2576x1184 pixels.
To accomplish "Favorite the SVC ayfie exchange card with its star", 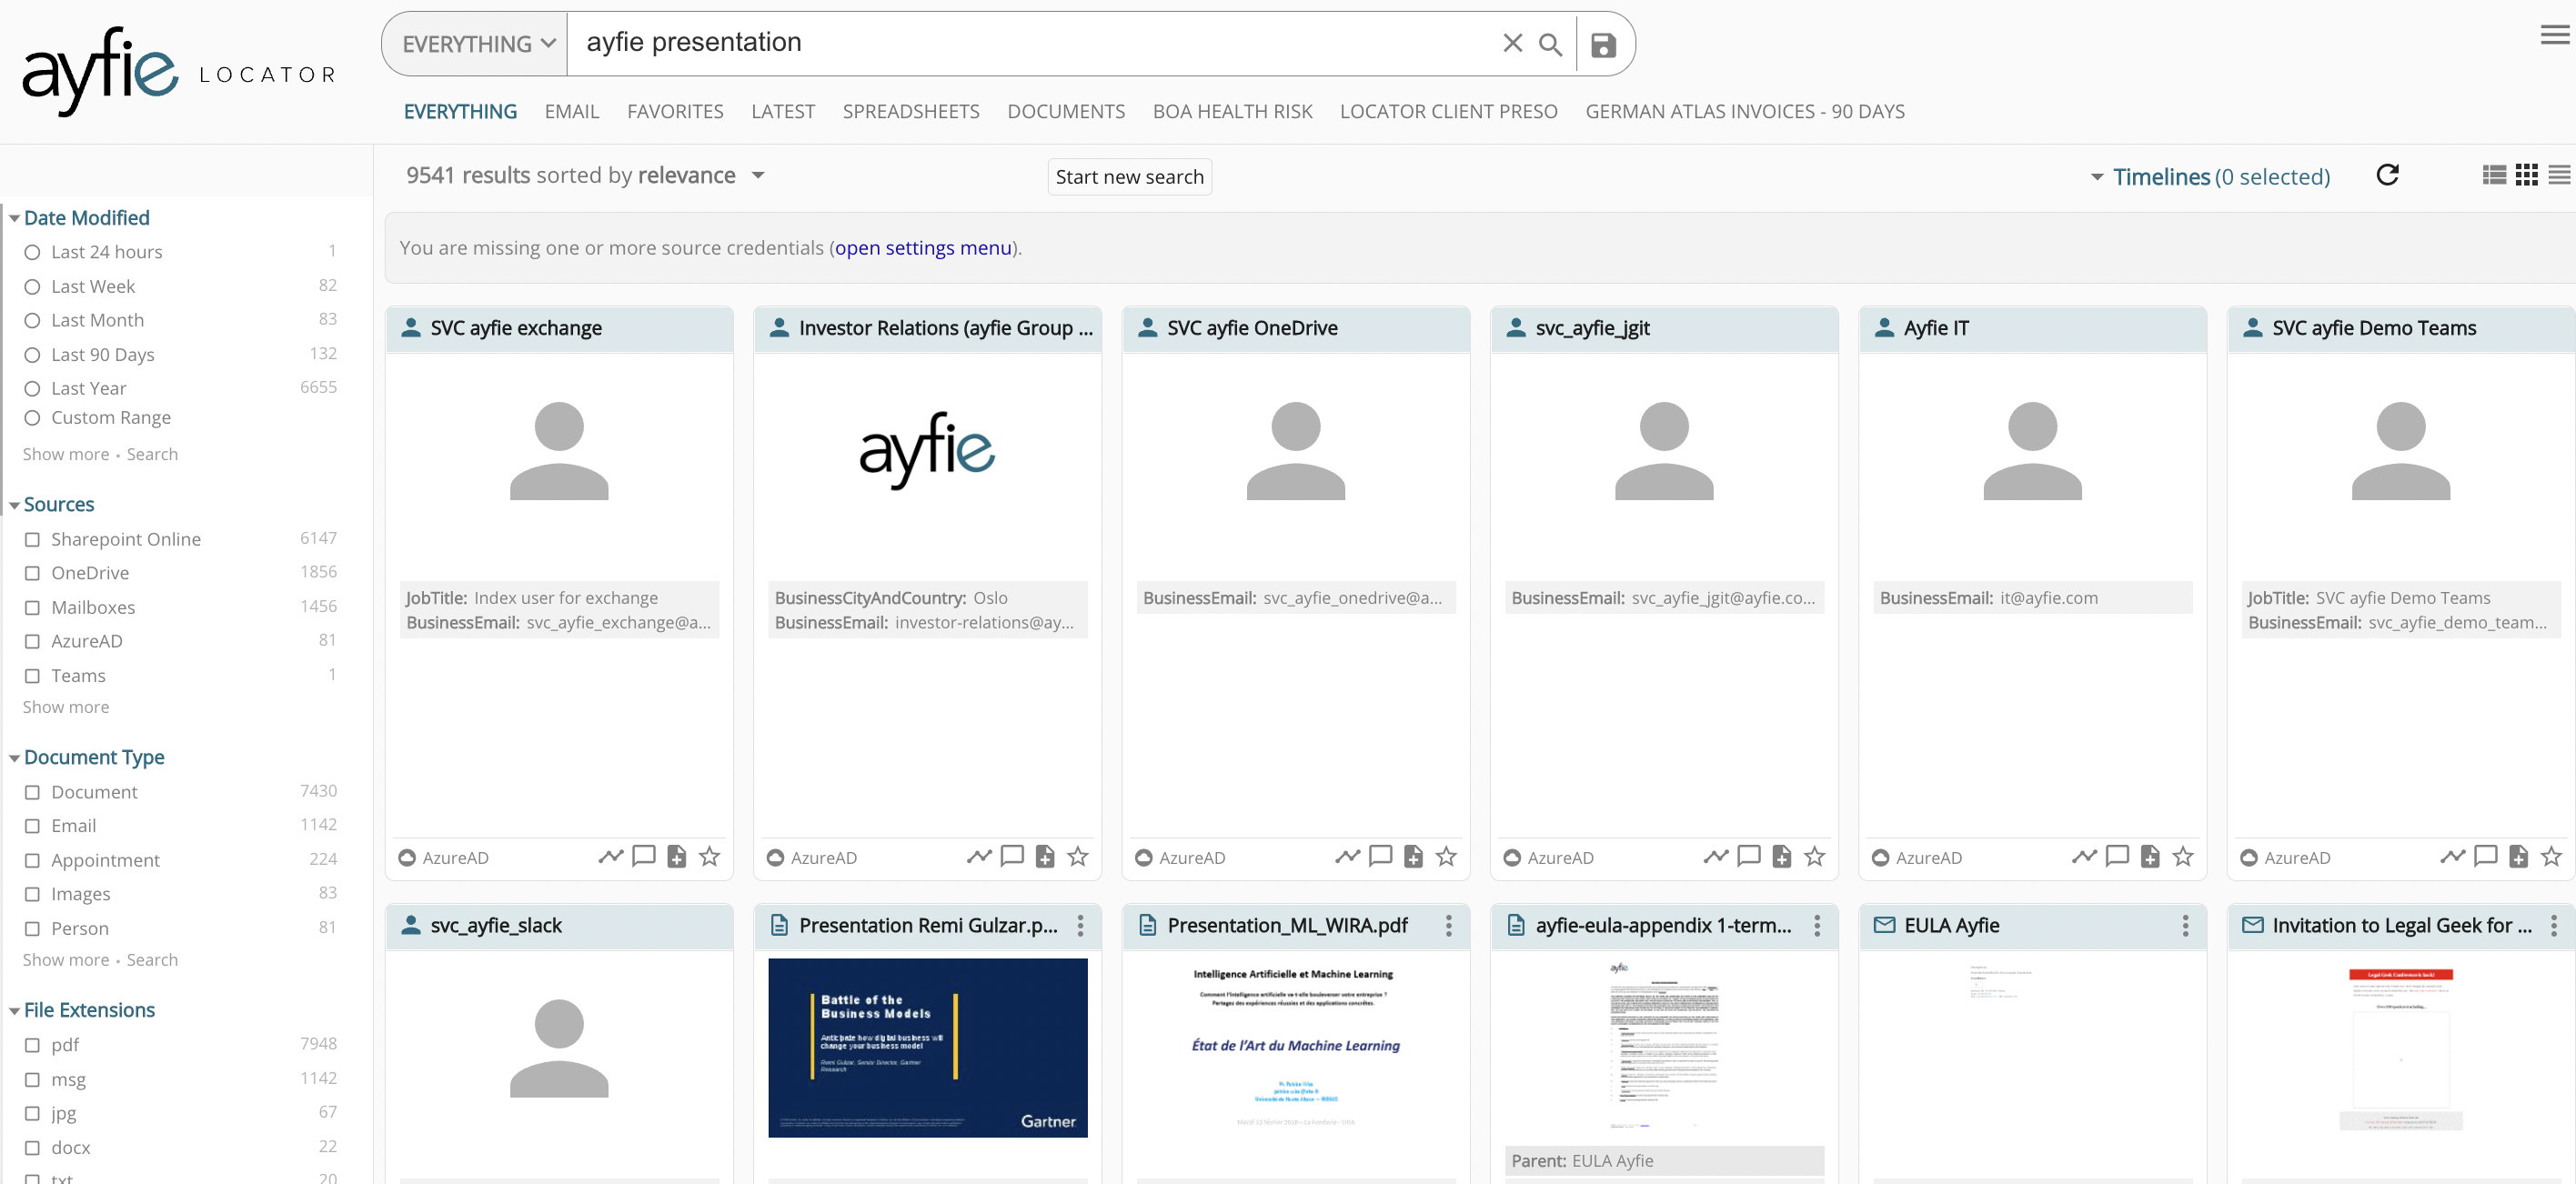I will (709, 856).
